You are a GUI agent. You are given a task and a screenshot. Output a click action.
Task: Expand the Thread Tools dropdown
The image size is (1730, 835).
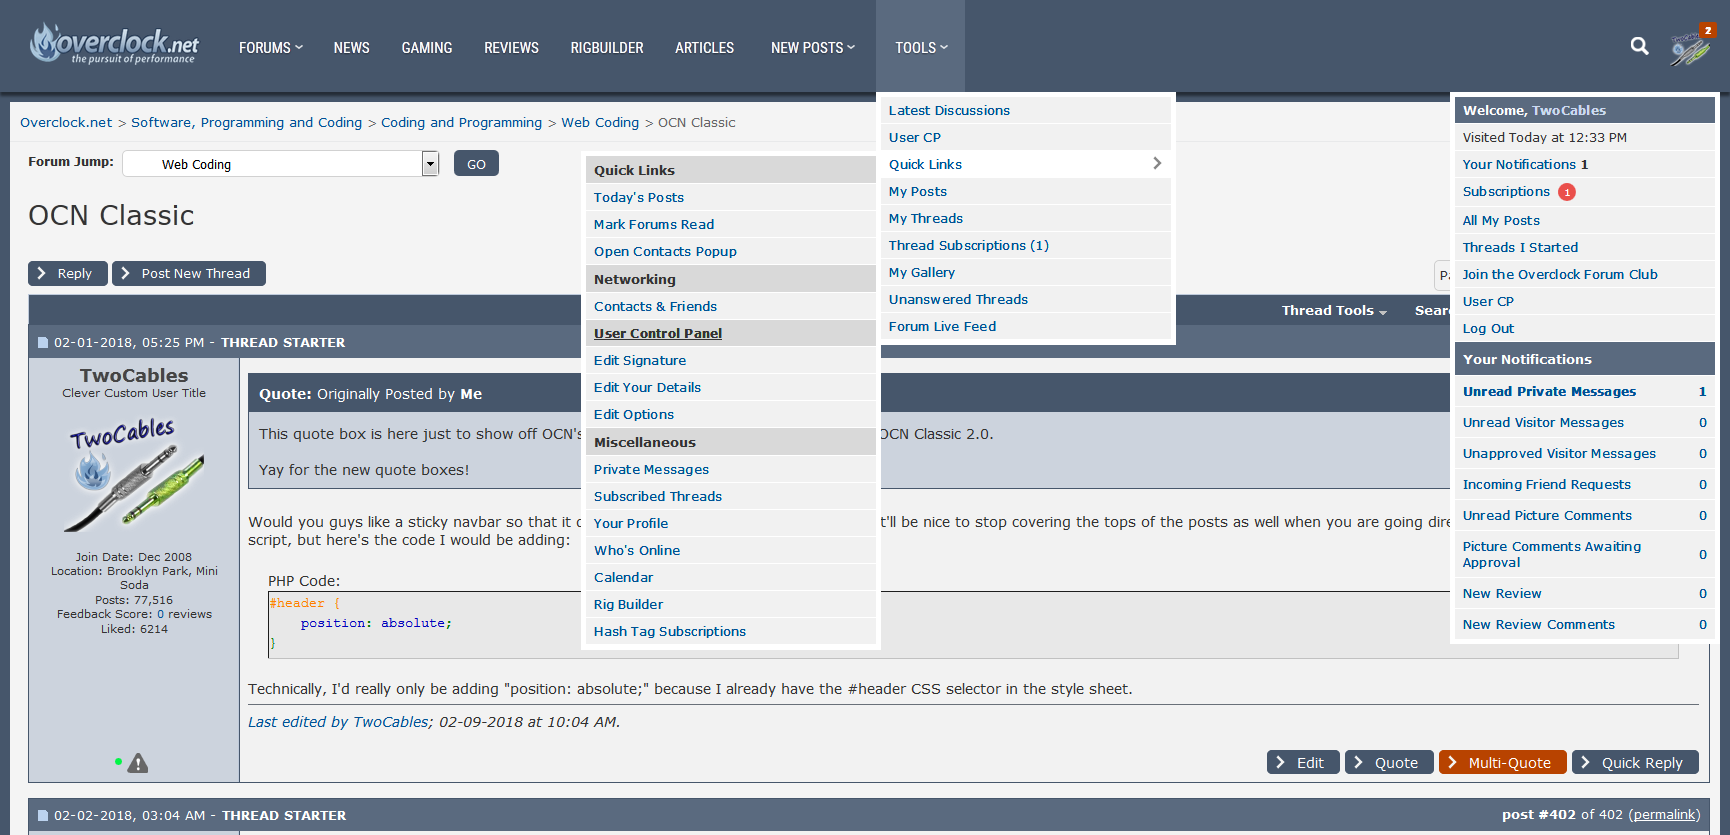click(x=1334, y=311)
